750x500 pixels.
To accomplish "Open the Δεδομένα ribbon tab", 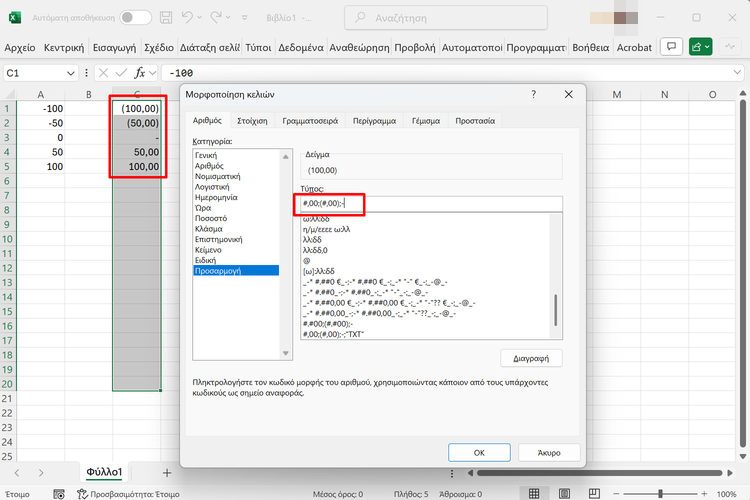I will [x=301, y=47].
